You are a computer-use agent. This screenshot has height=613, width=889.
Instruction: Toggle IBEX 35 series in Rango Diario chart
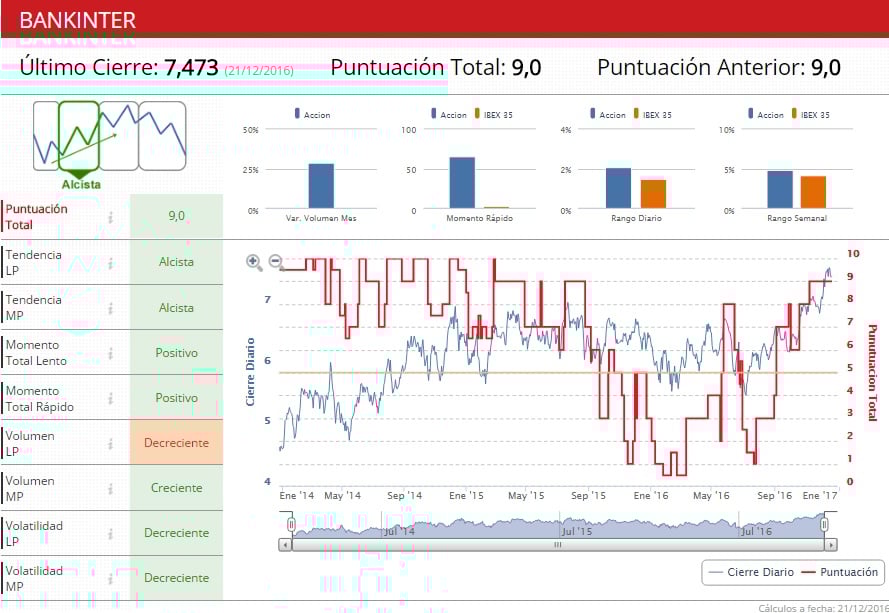click(652, 115)
